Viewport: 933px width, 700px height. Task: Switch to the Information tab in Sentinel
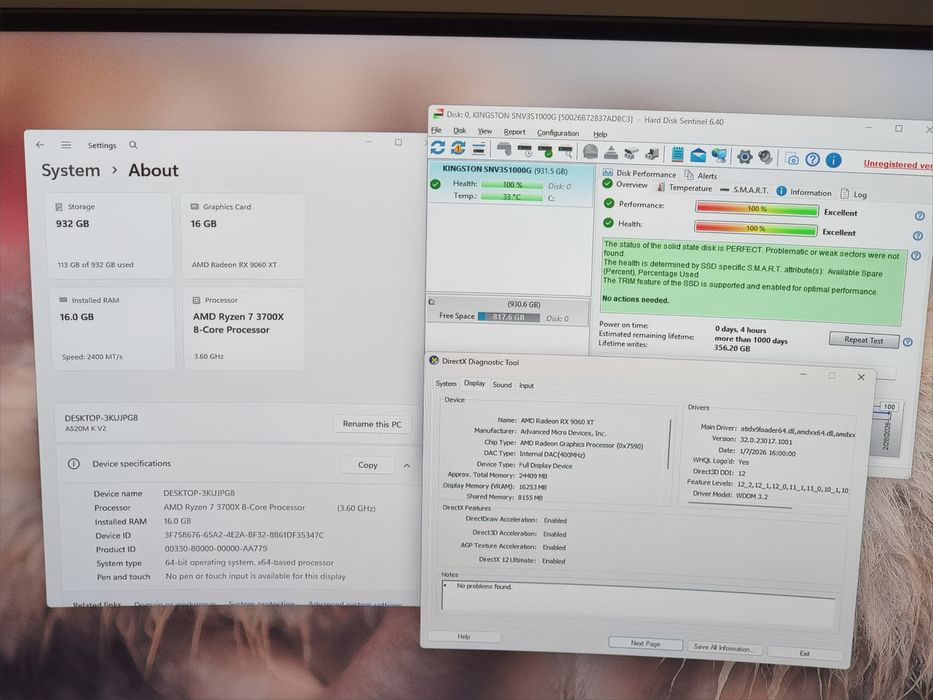(x=803, y=192)
